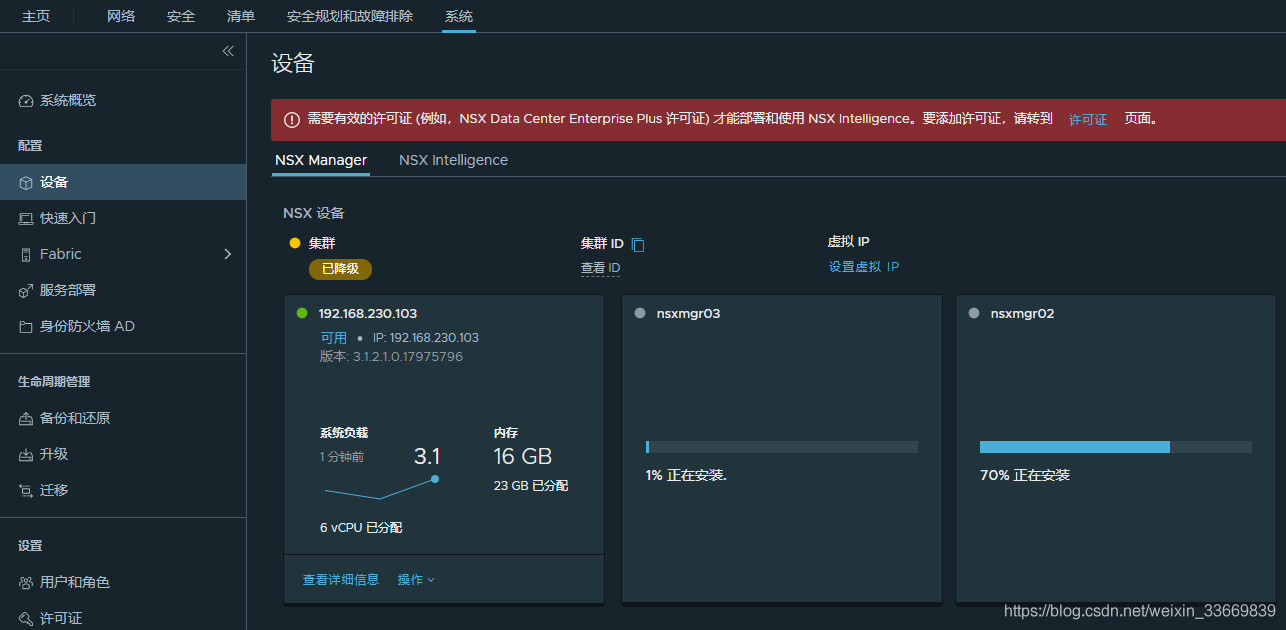Open the 操作 dropdown on manager card
The height and width of the screenshot is (630, 1286).
416,580
